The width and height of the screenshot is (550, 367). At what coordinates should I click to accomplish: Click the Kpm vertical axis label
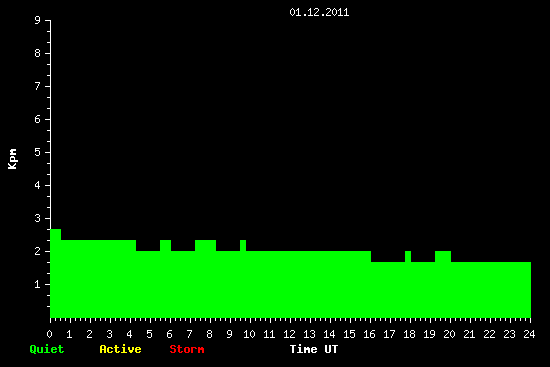pyautogui.click(x=13, y=159)
